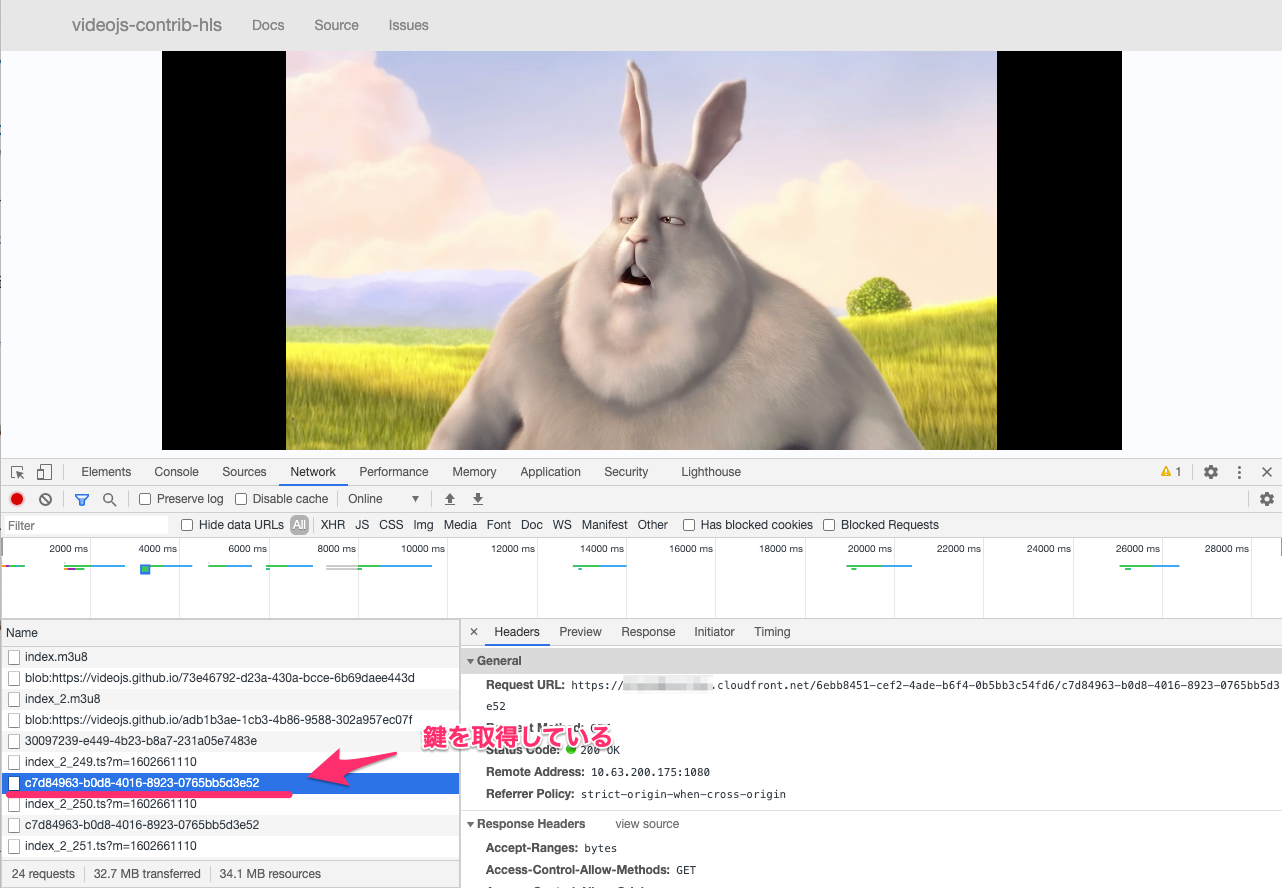Open the Console tab
Image resolution: width=1282 pixels, height=888 pixels.
176,472
